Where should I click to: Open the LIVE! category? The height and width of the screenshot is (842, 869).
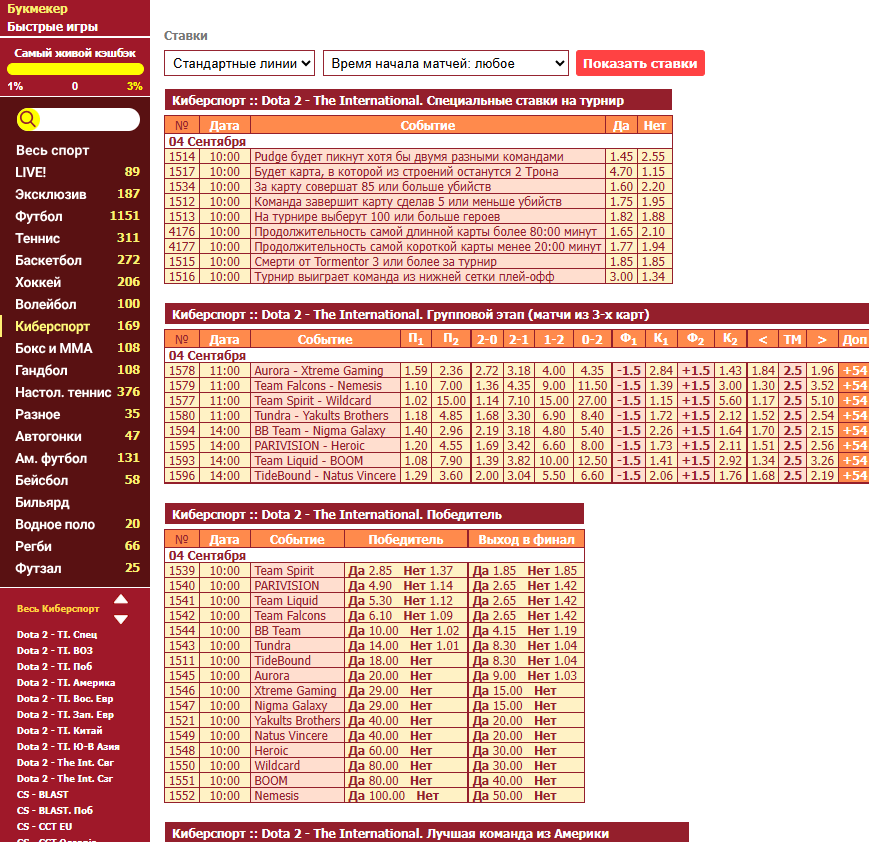click(30, 172)
